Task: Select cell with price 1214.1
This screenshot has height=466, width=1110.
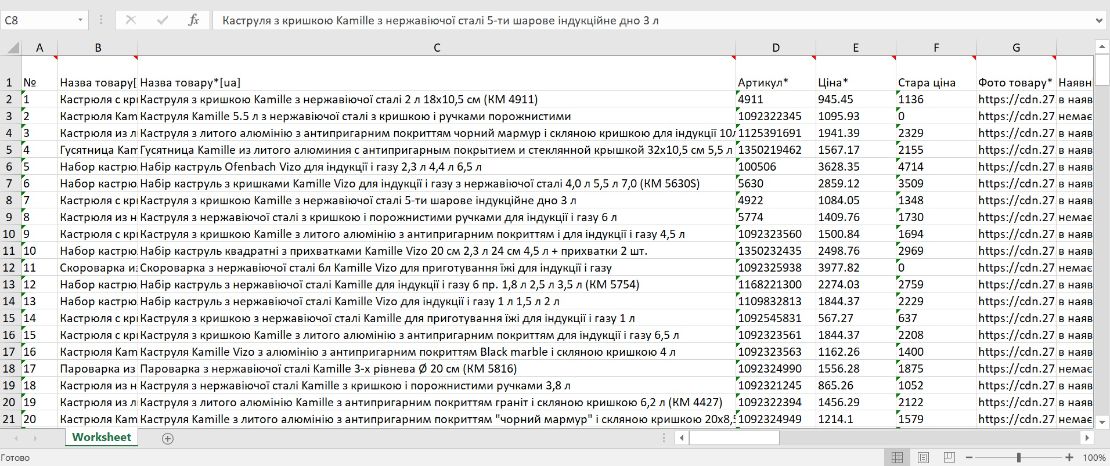Action: (x=856, y=419)
